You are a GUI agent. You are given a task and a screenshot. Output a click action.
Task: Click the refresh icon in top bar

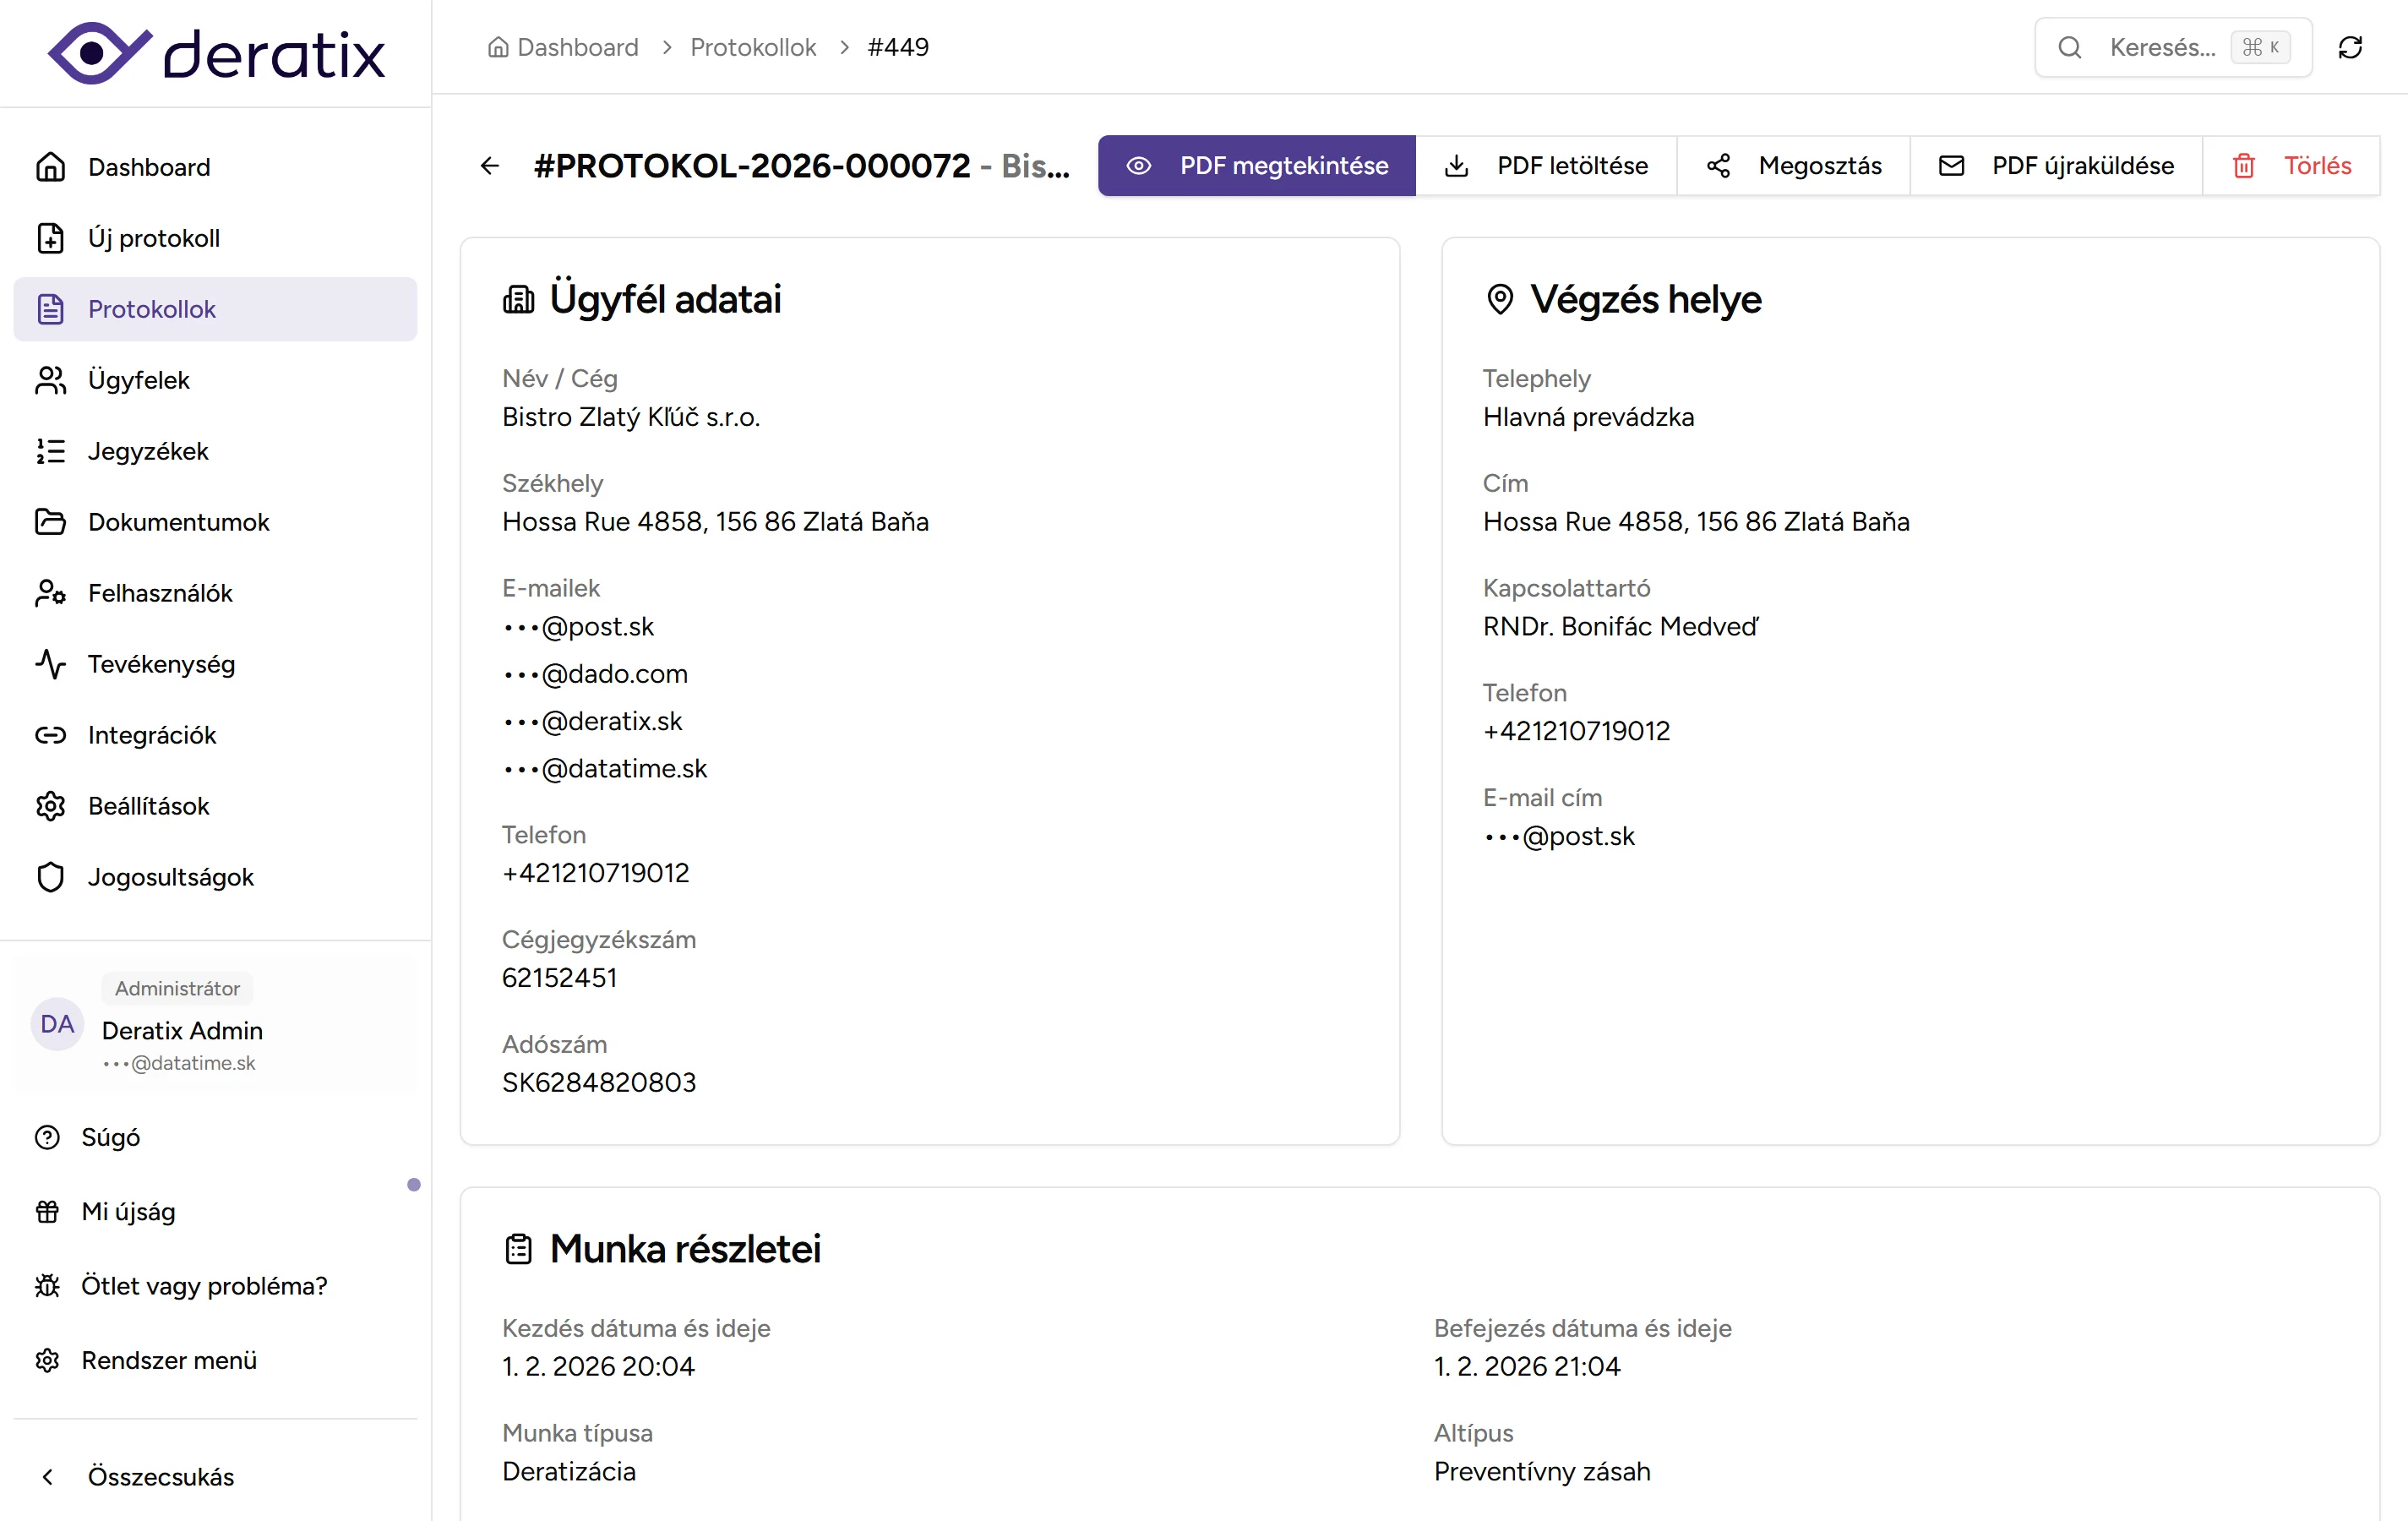click(x=2349, y=47)
